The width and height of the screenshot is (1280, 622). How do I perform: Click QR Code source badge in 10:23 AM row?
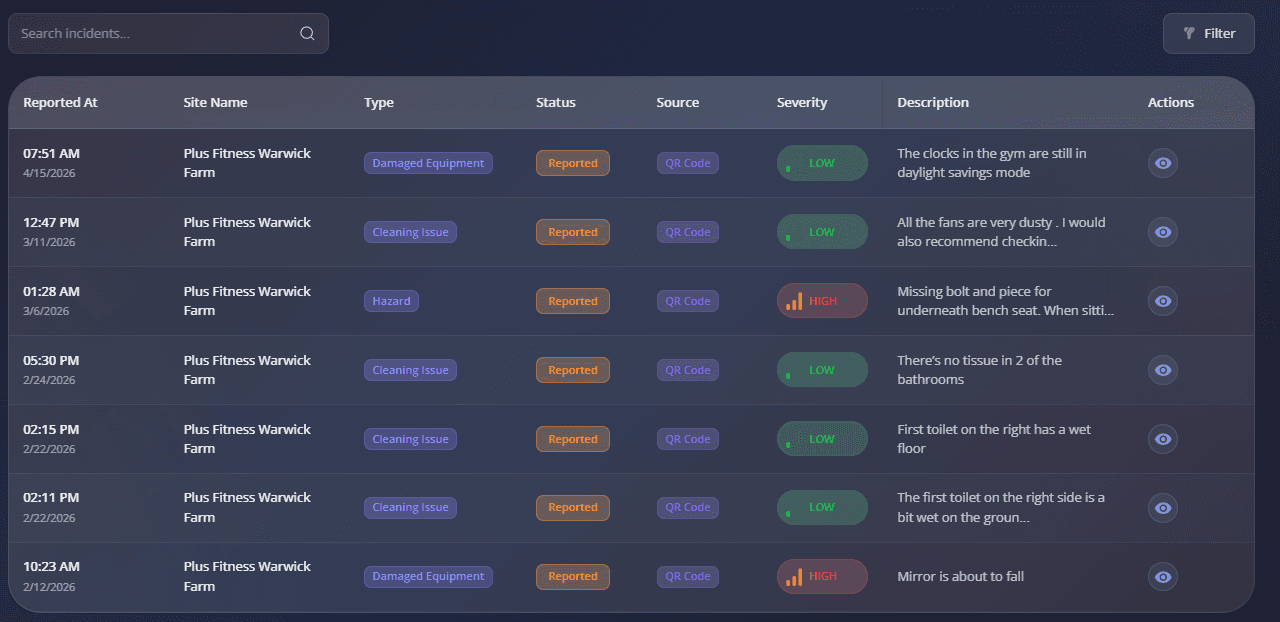pos(688,576)
